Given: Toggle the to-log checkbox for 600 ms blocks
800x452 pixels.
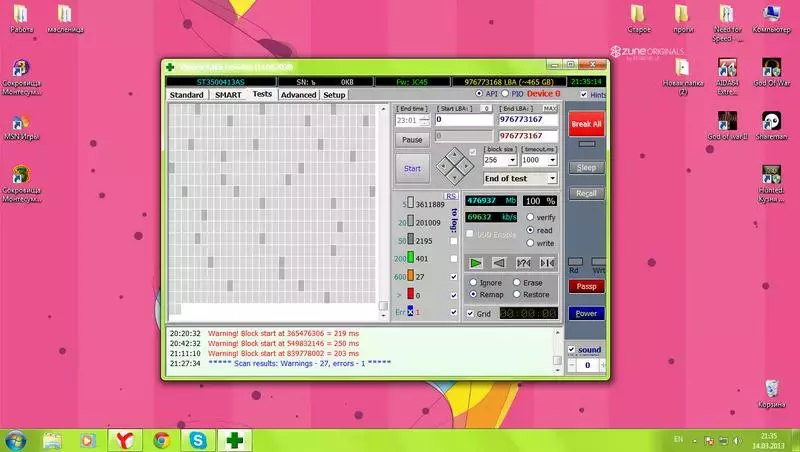Looking at the screenshot, I should tap(454, 277).
